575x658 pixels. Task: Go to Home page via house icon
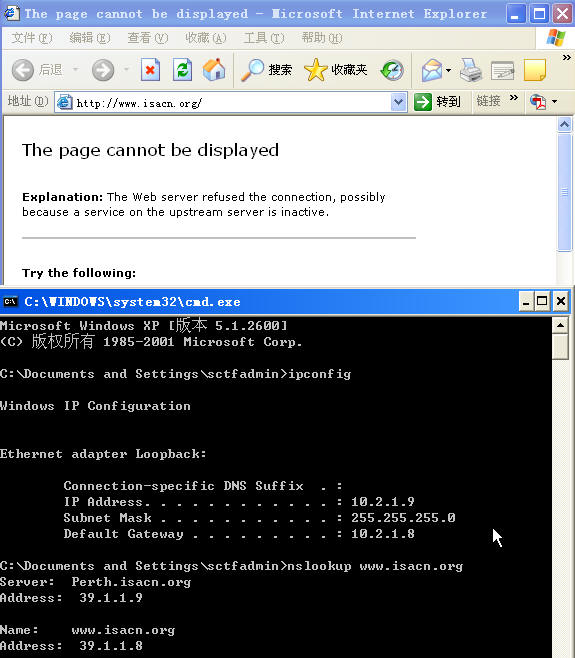pyautogui.click(x=214, y=69)
